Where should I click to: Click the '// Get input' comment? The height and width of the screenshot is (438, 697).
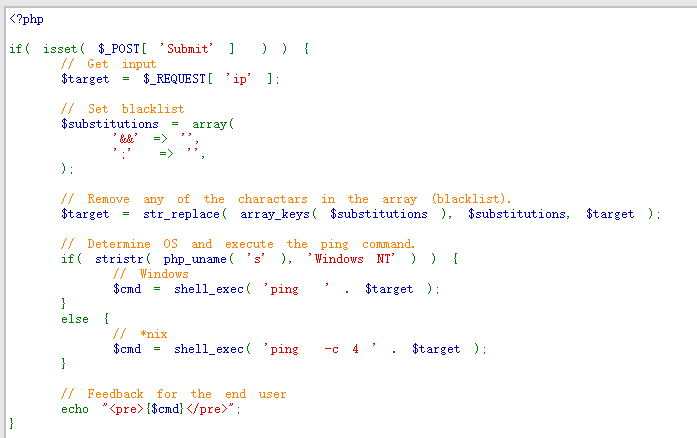108,64
